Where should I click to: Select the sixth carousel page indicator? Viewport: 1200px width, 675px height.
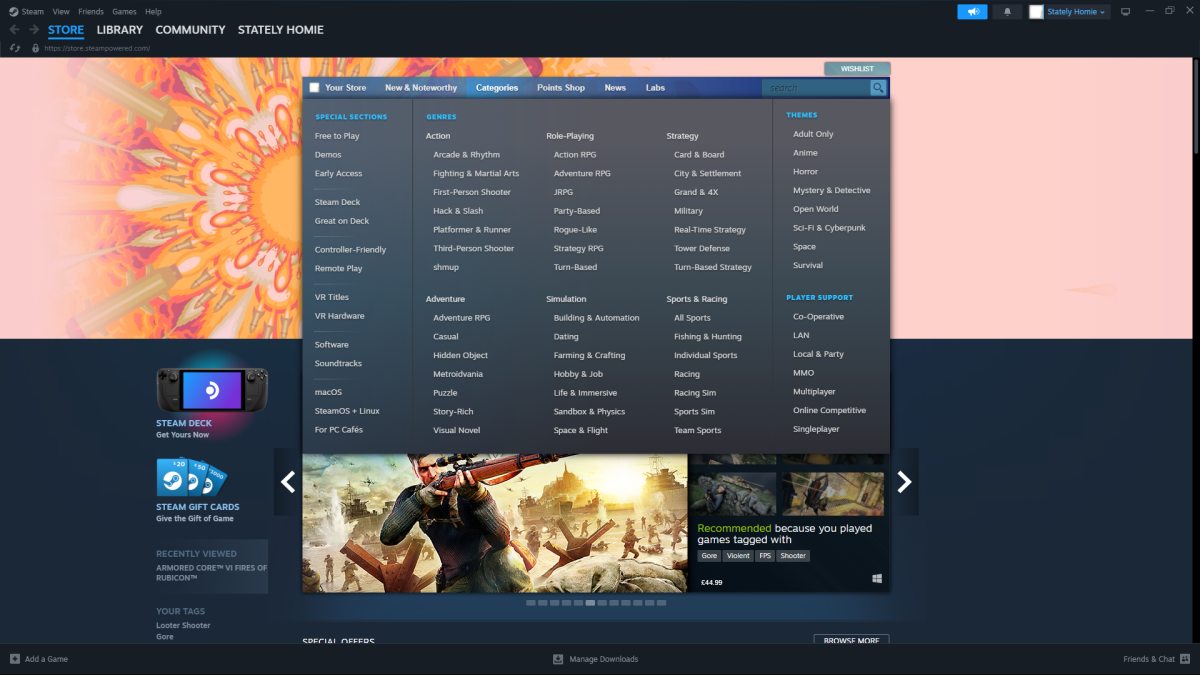pyautogui.click(x=591, y=603)
